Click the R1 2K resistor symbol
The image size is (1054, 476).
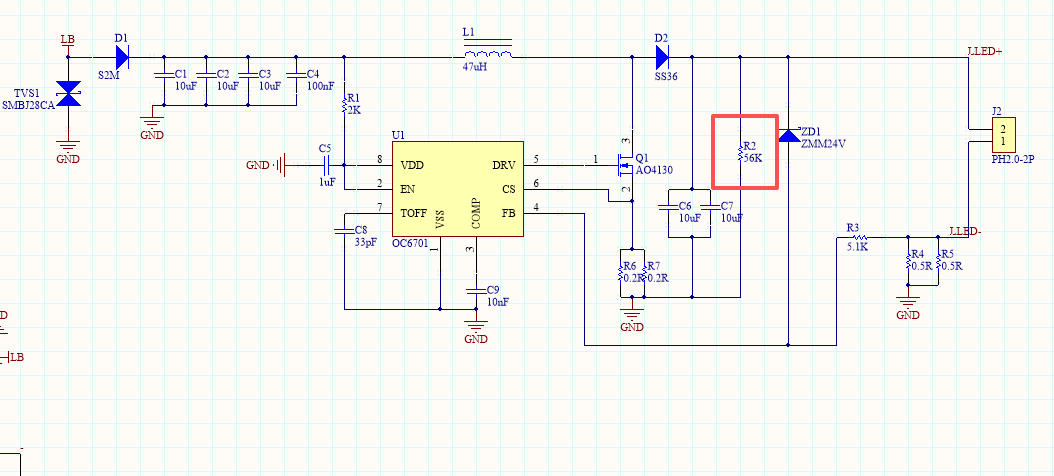tap(344, 103)
